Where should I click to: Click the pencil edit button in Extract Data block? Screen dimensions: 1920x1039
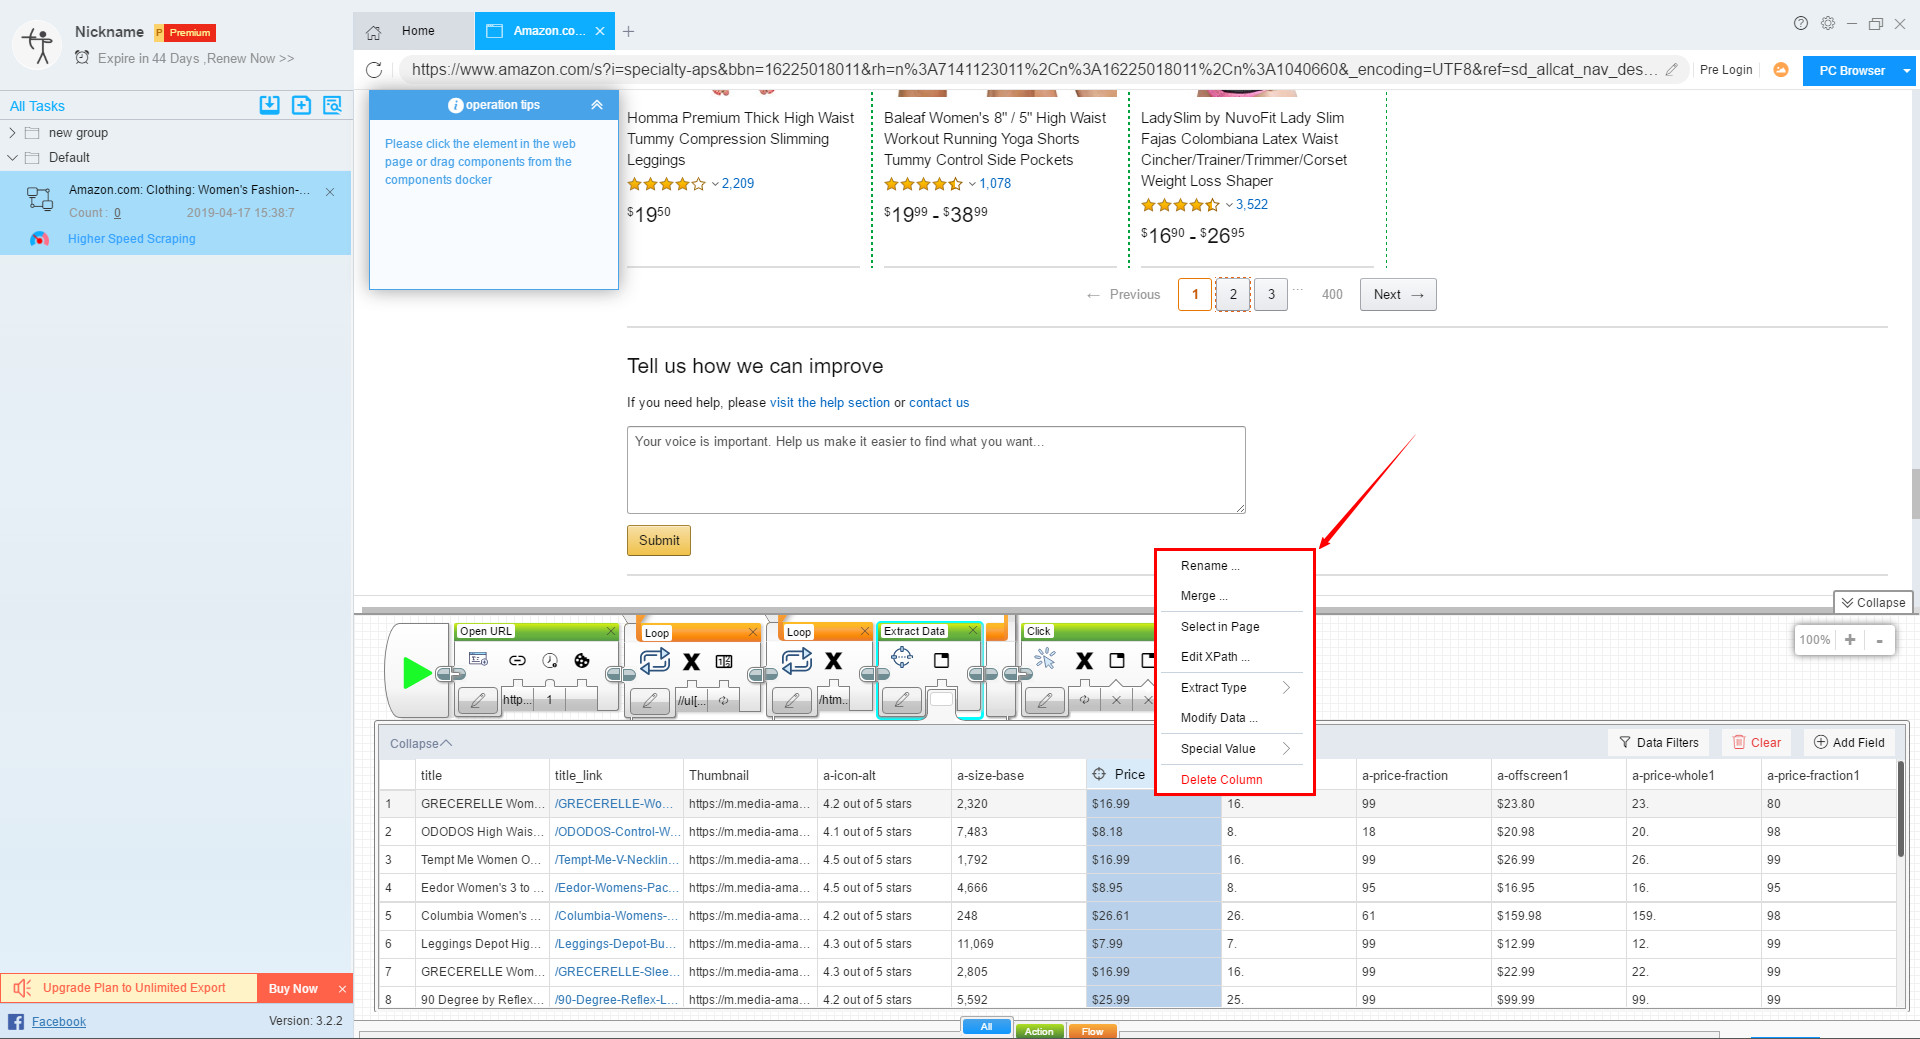tap(901, 700)
